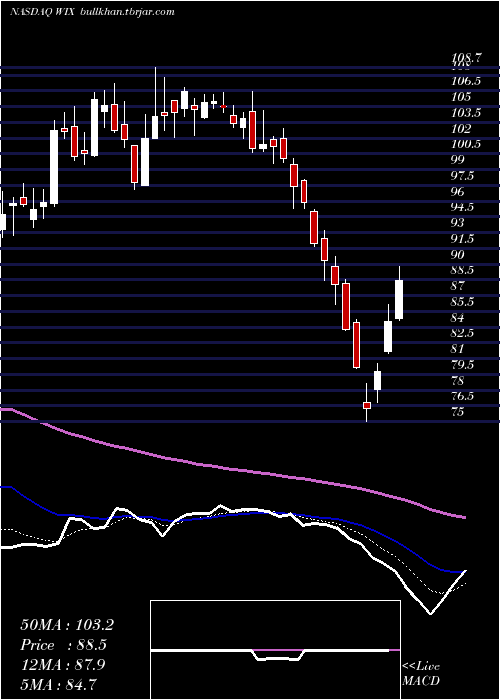Click the 103.5 price axis label

[x=467, y=113]
